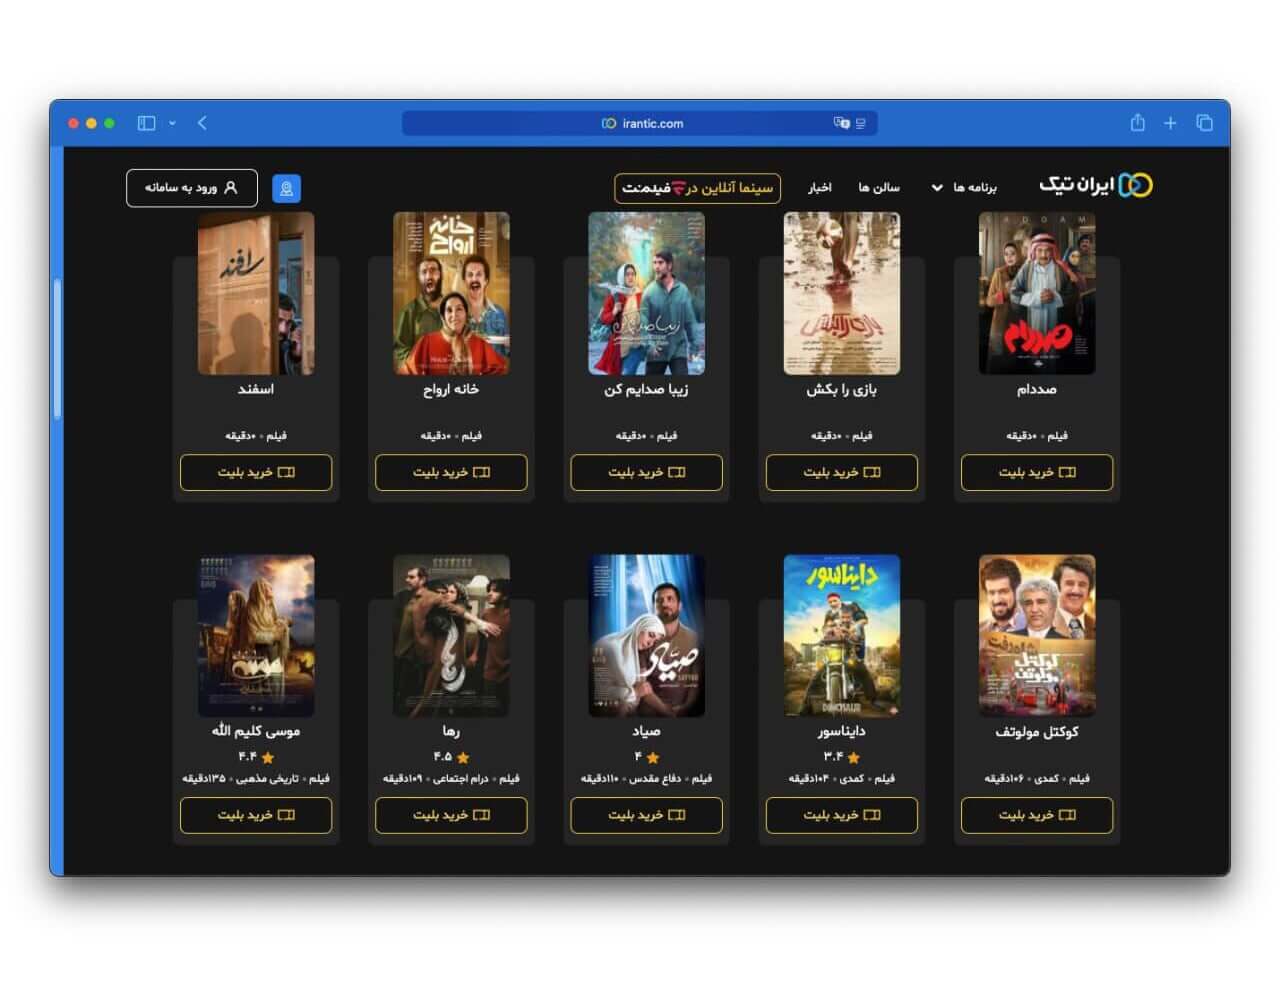
Task: Click the reader view icon in address bar
Action: click(861, 123)
